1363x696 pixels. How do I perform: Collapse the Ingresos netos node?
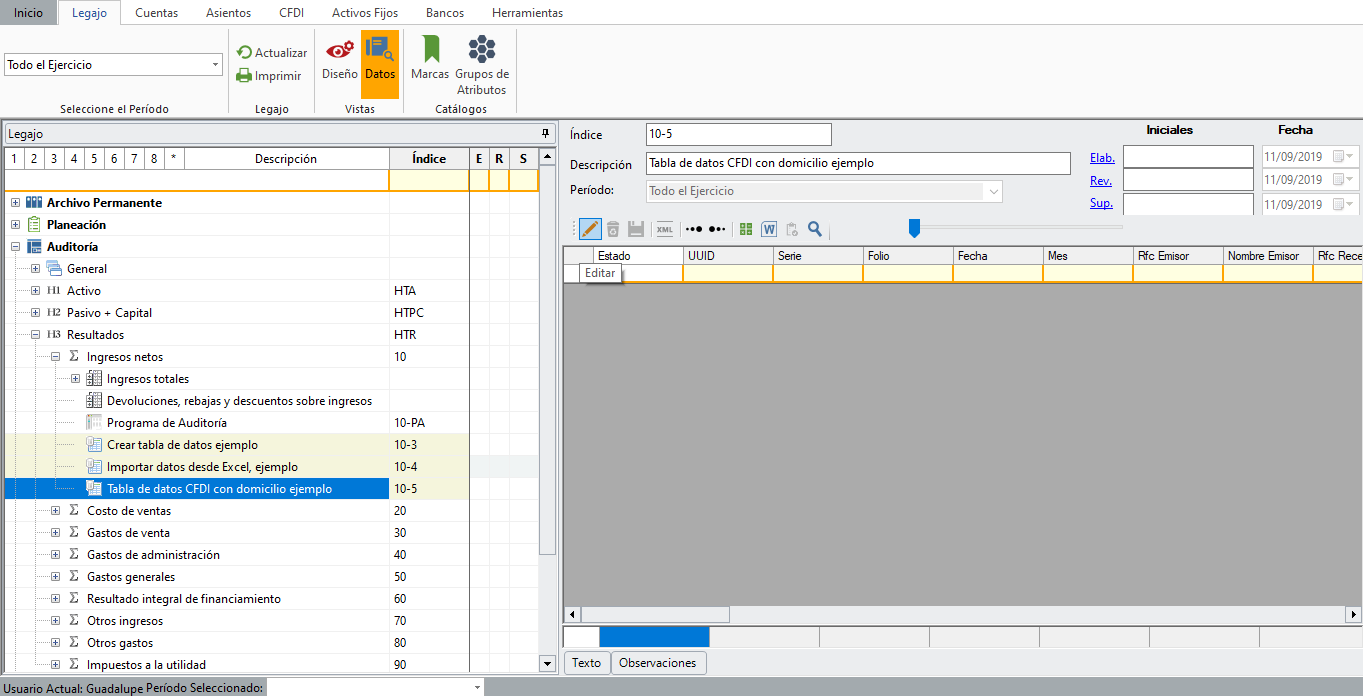(x=55, y=357)
